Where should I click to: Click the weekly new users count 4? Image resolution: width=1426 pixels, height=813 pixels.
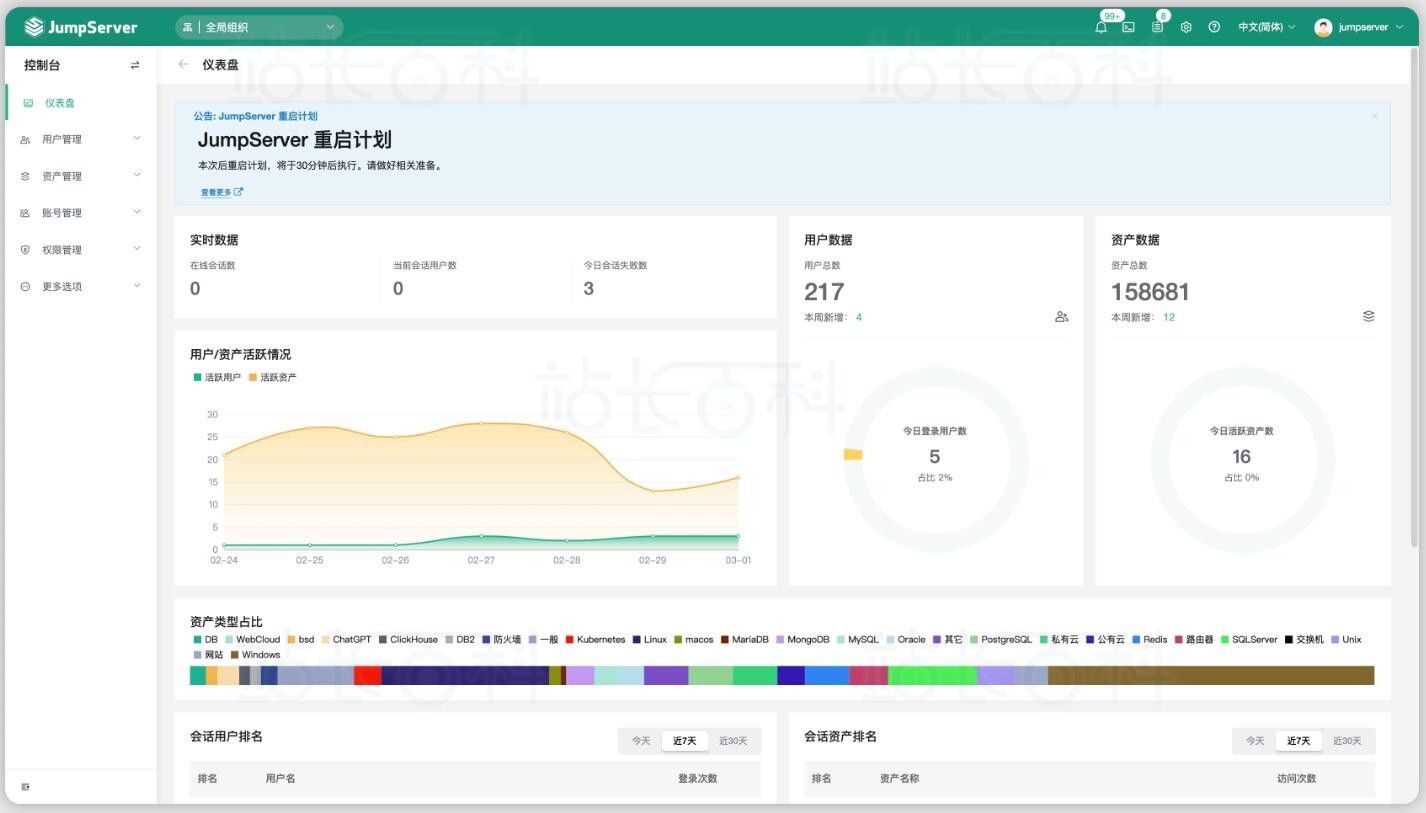coord(859,317)
